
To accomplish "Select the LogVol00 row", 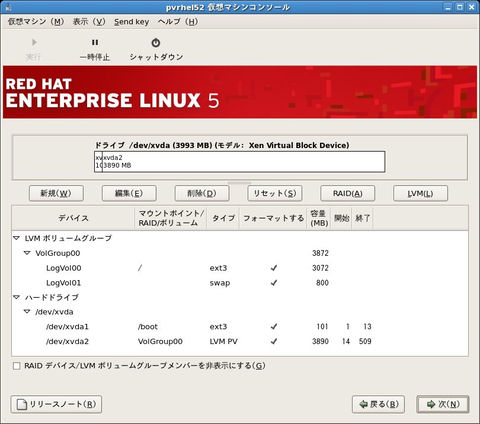I will 240,268.
